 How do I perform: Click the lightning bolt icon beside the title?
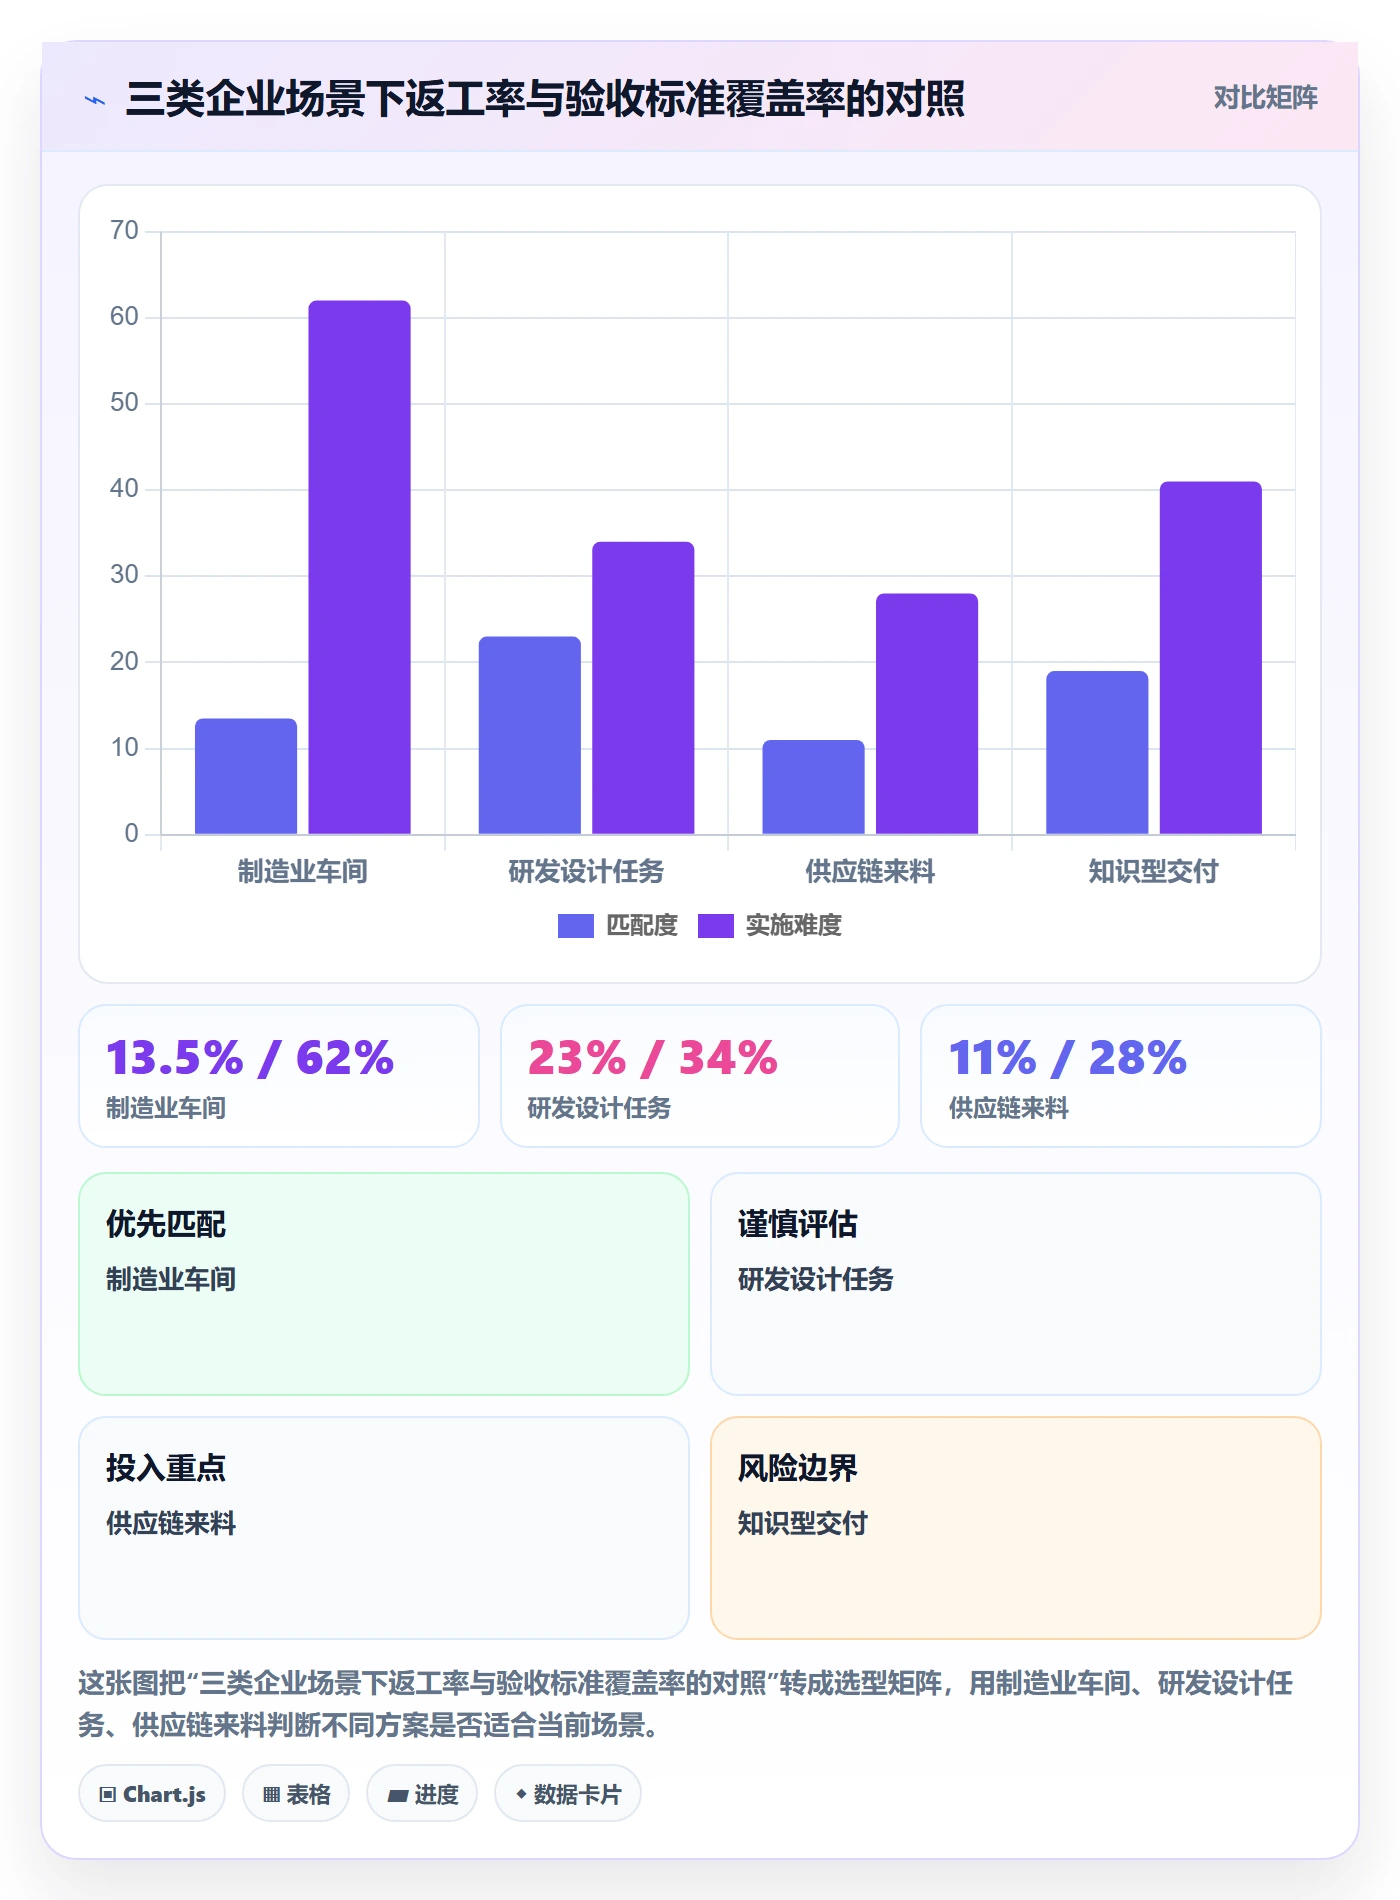tap(95, 100)
